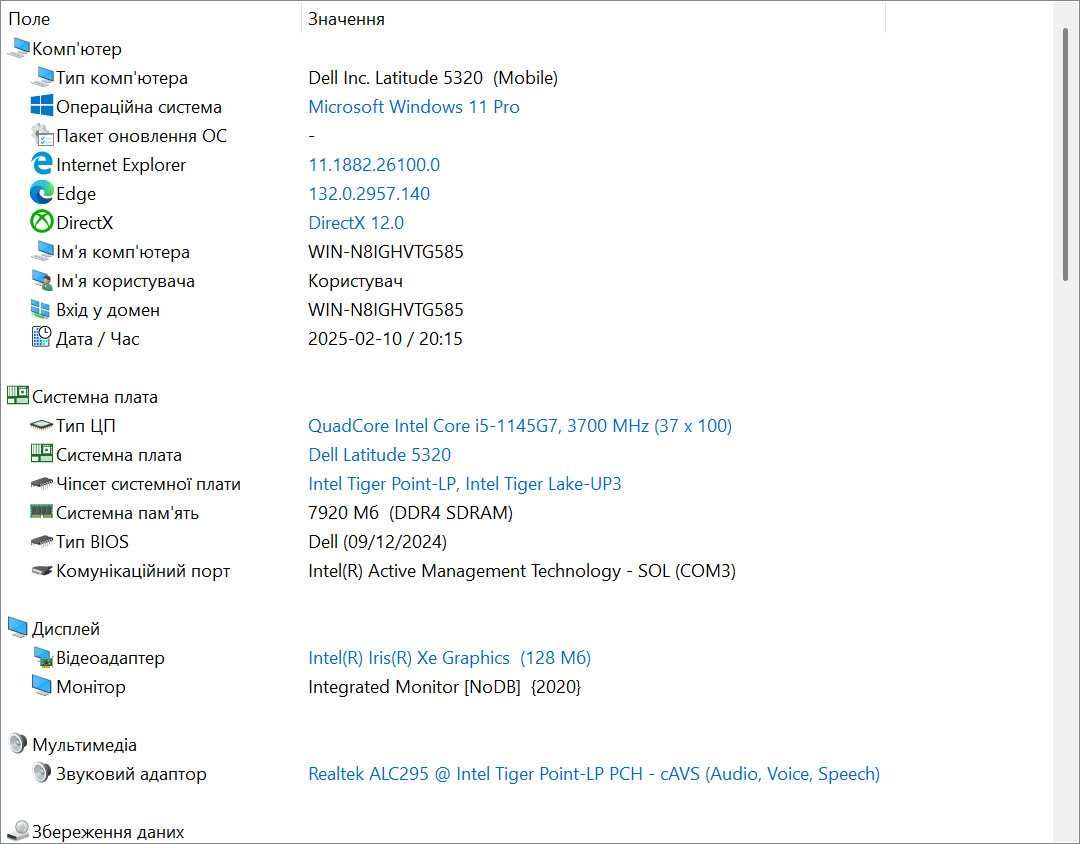This screenshot has height=844, width=1080.
Task: Click the Дисплей section monitor icon
Action: point(18,628)
